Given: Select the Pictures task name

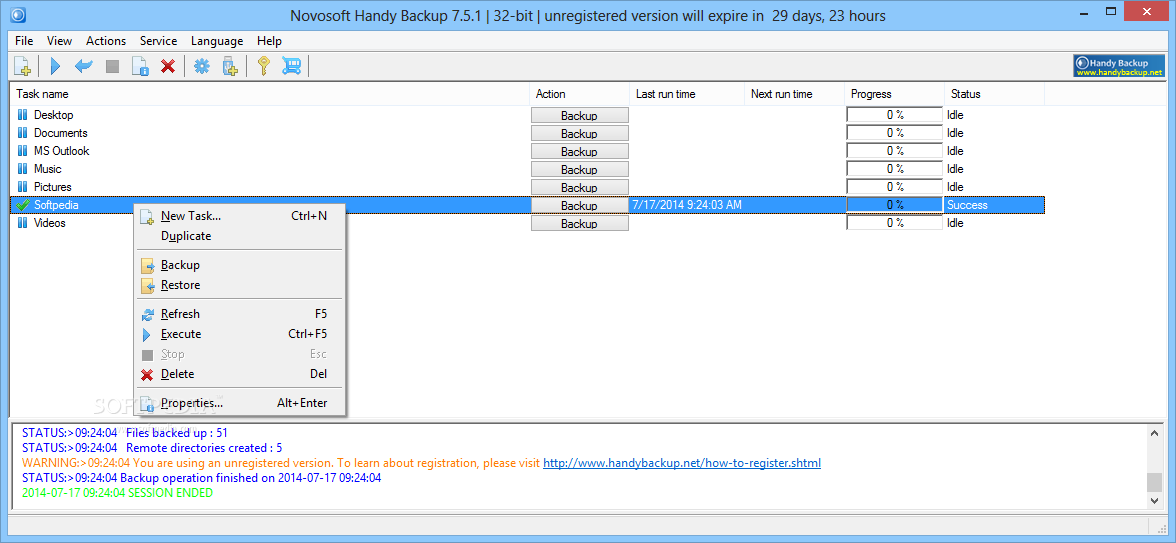Looking at the screenshot, I should tap(53, 187).
